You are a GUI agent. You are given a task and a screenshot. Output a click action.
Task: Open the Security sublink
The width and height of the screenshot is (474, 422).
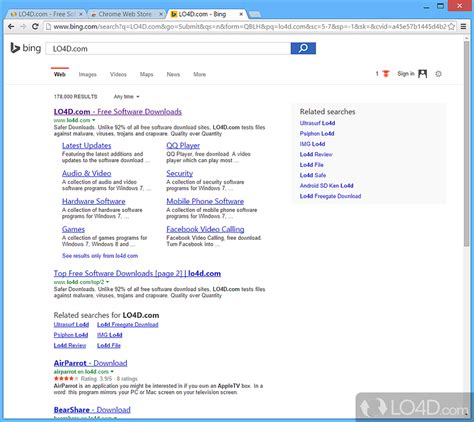[x=180, y=173]
